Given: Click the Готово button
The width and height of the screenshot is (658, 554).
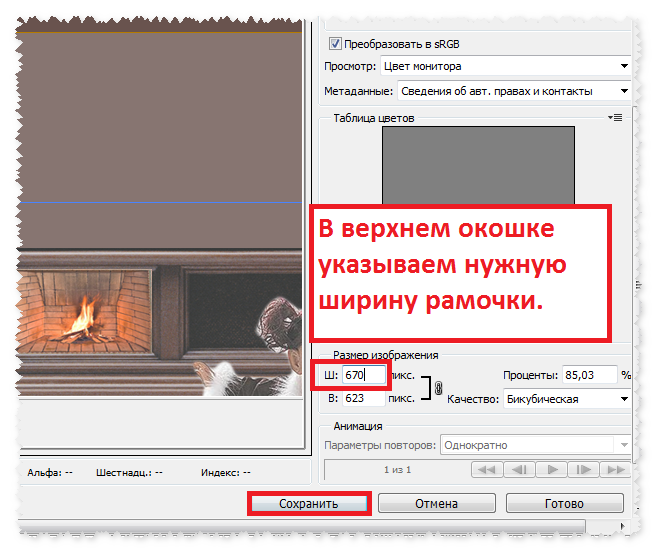Looking at the screenshot, I should click(x=564, y=503).
